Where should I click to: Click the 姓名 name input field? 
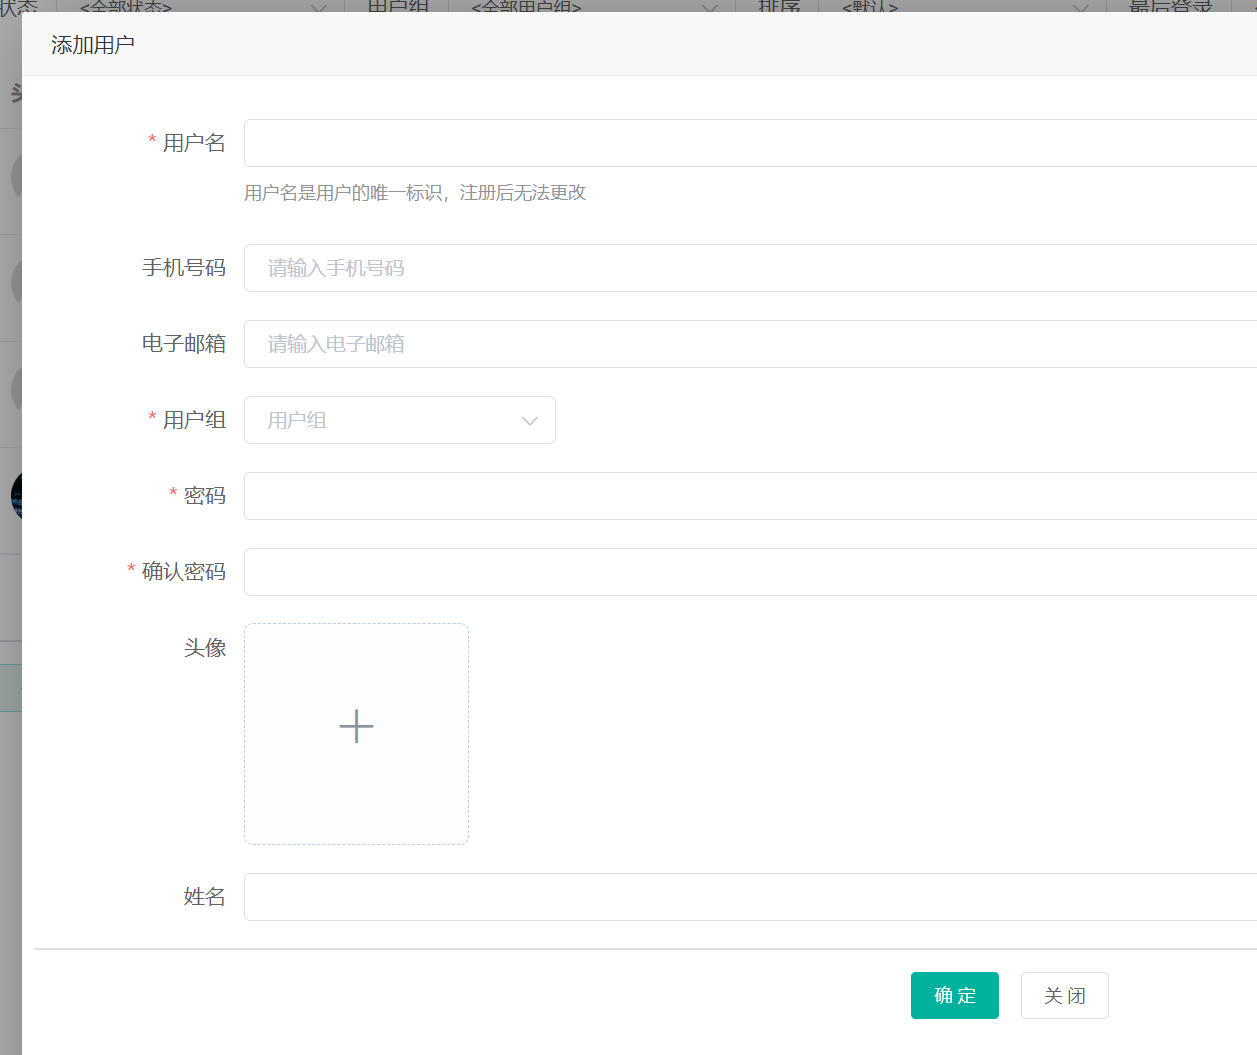(700, 897)
